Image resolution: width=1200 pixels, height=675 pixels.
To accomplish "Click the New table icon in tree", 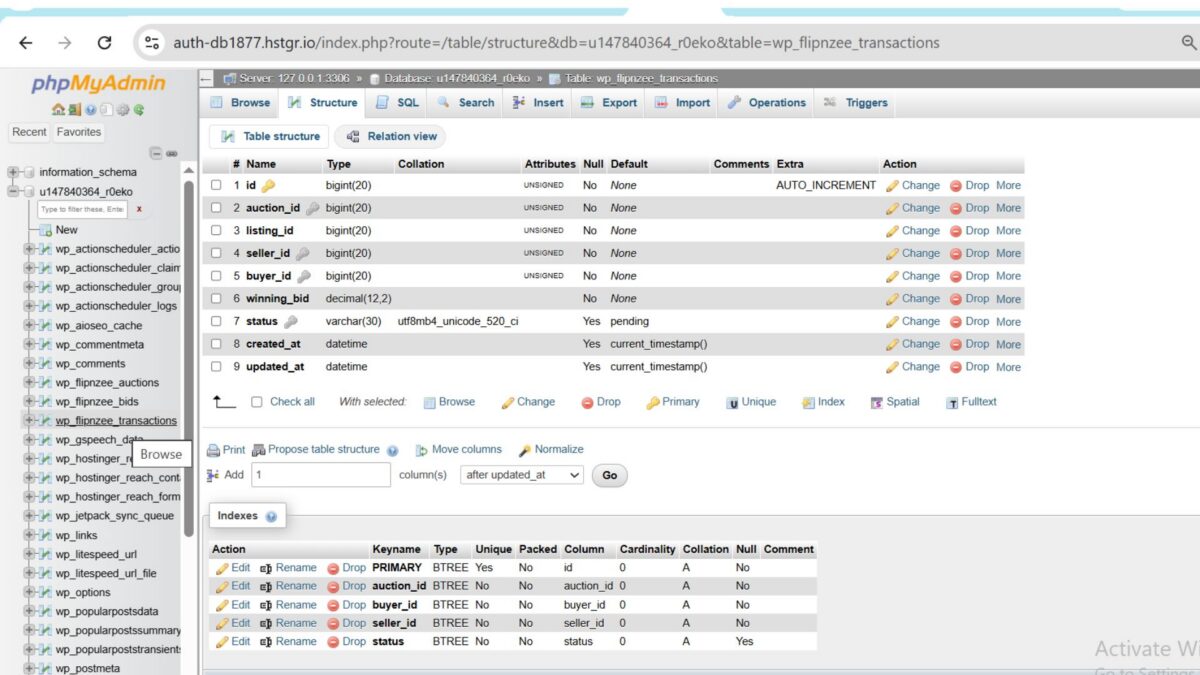I will click(46, 229).
